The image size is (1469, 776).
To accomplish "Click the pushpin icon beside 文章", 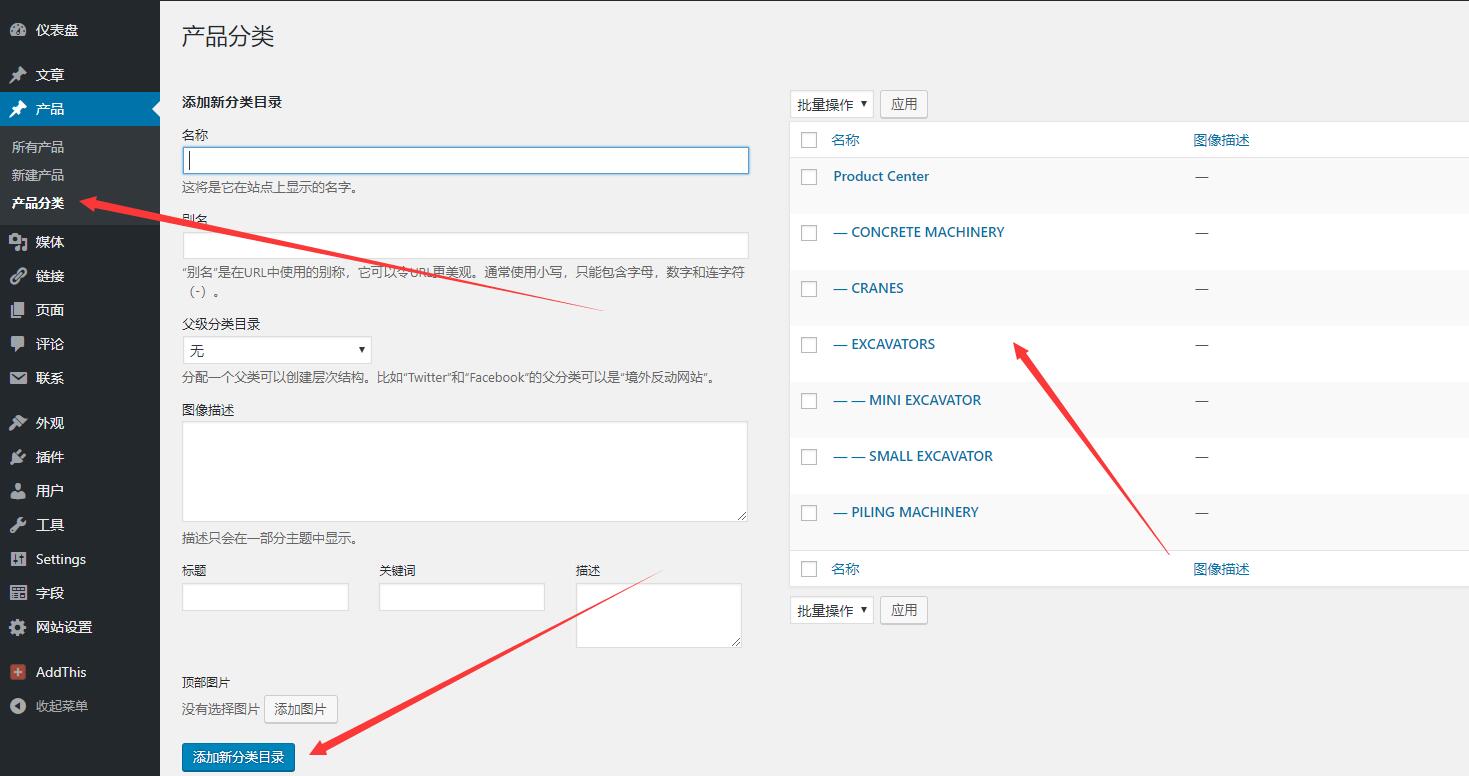I will tap(18, 75).
